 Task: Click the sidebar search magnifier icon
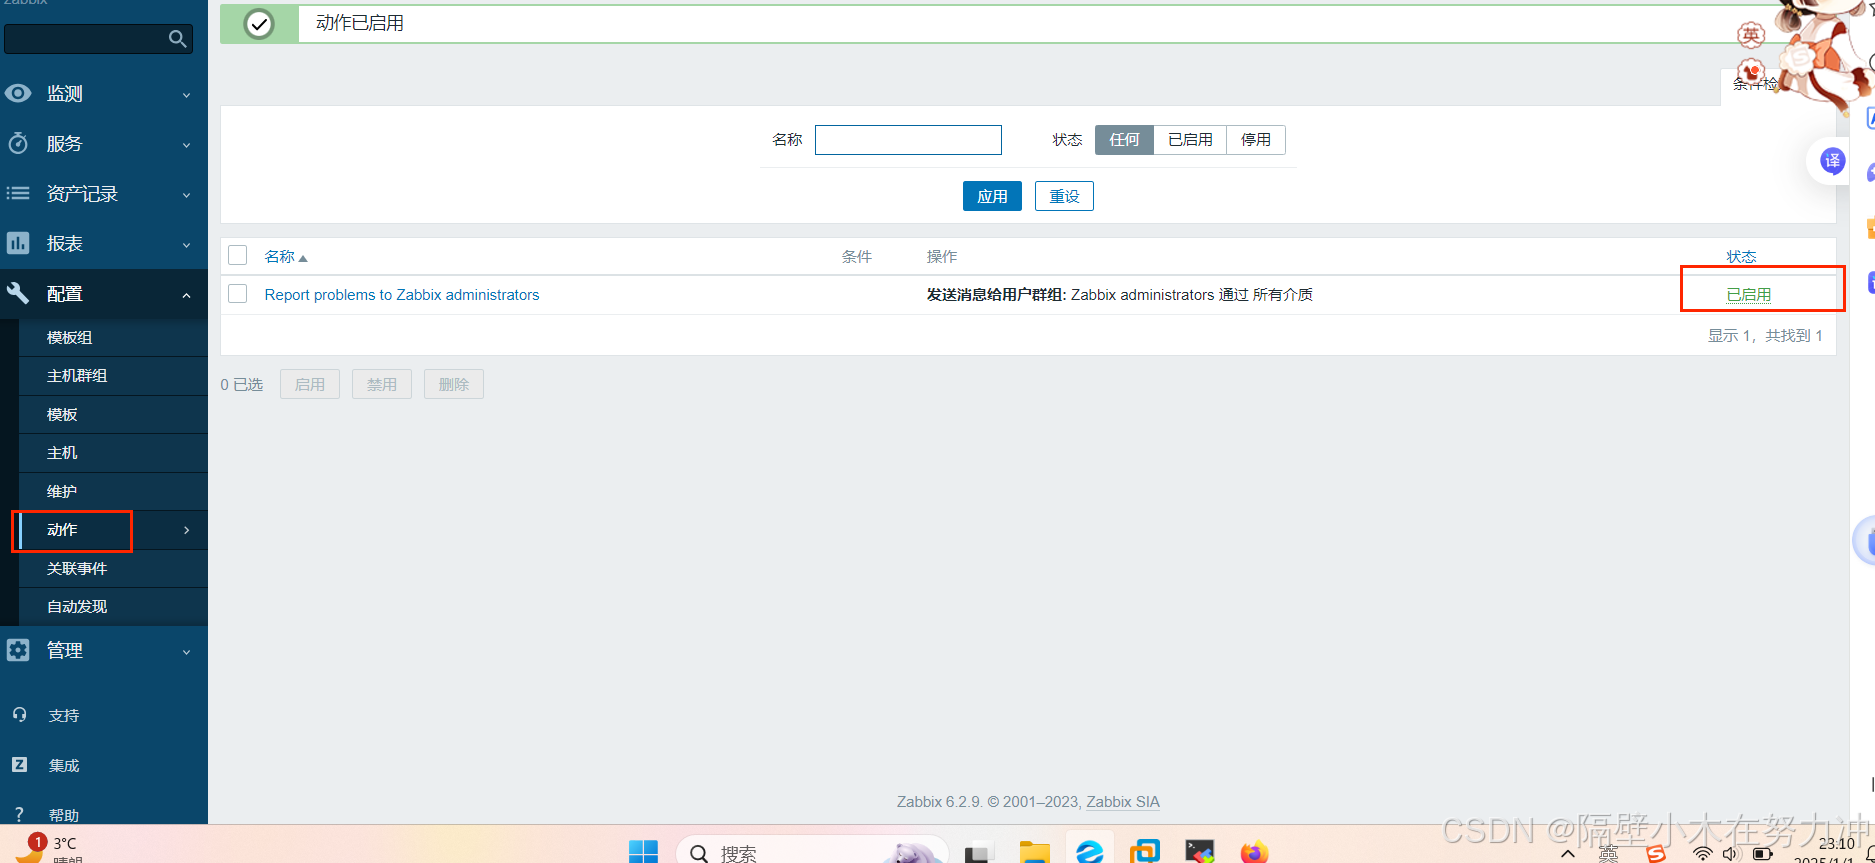pos(178,39)
